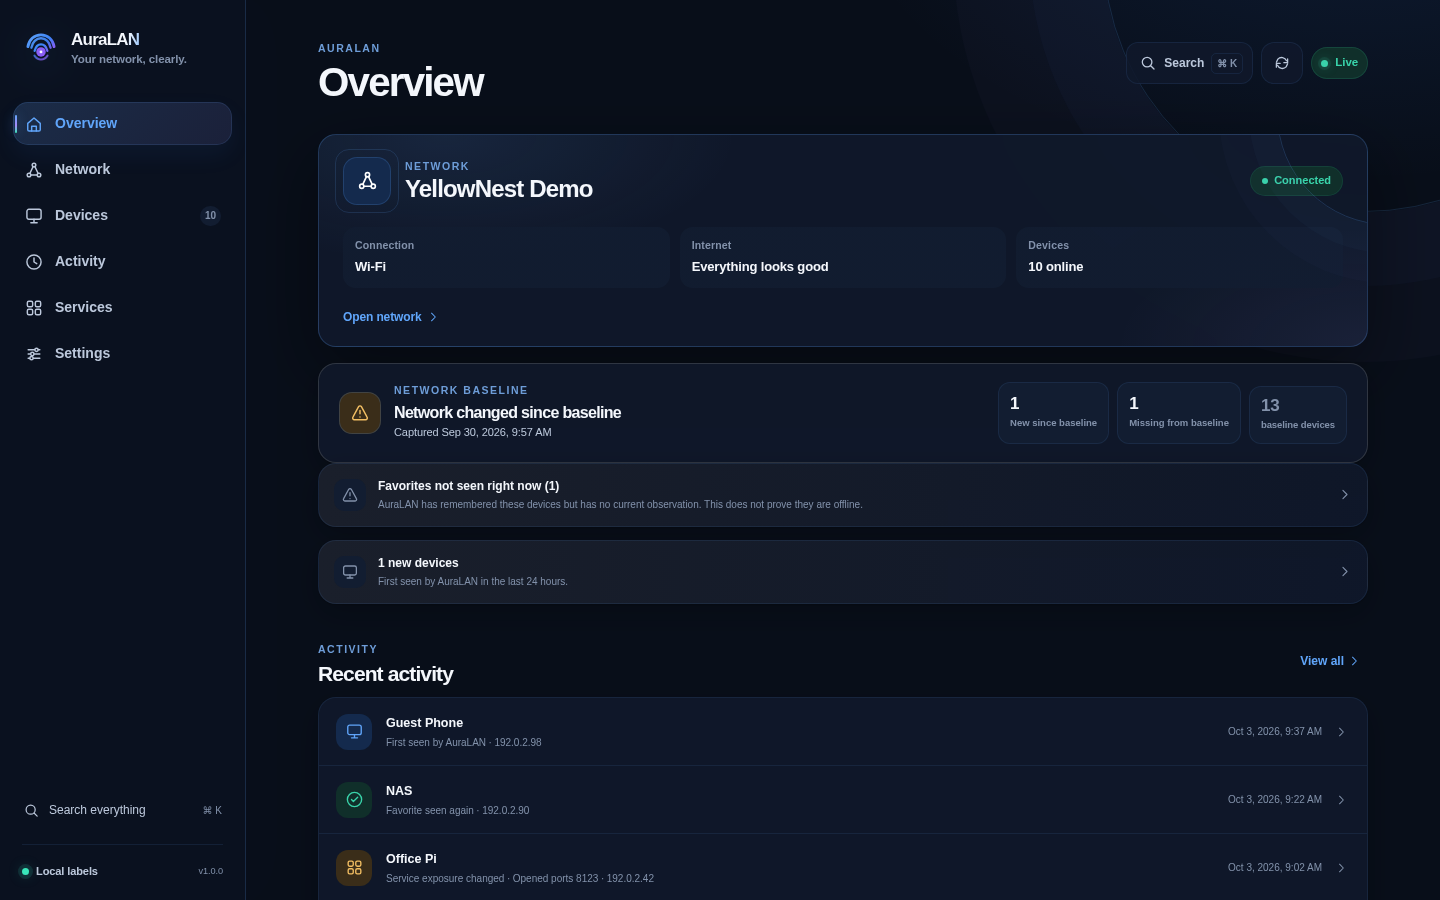The width and height of the screenshot is (1440, 900).
Task: Click the Connected status badge
Action: [1296, 181]
